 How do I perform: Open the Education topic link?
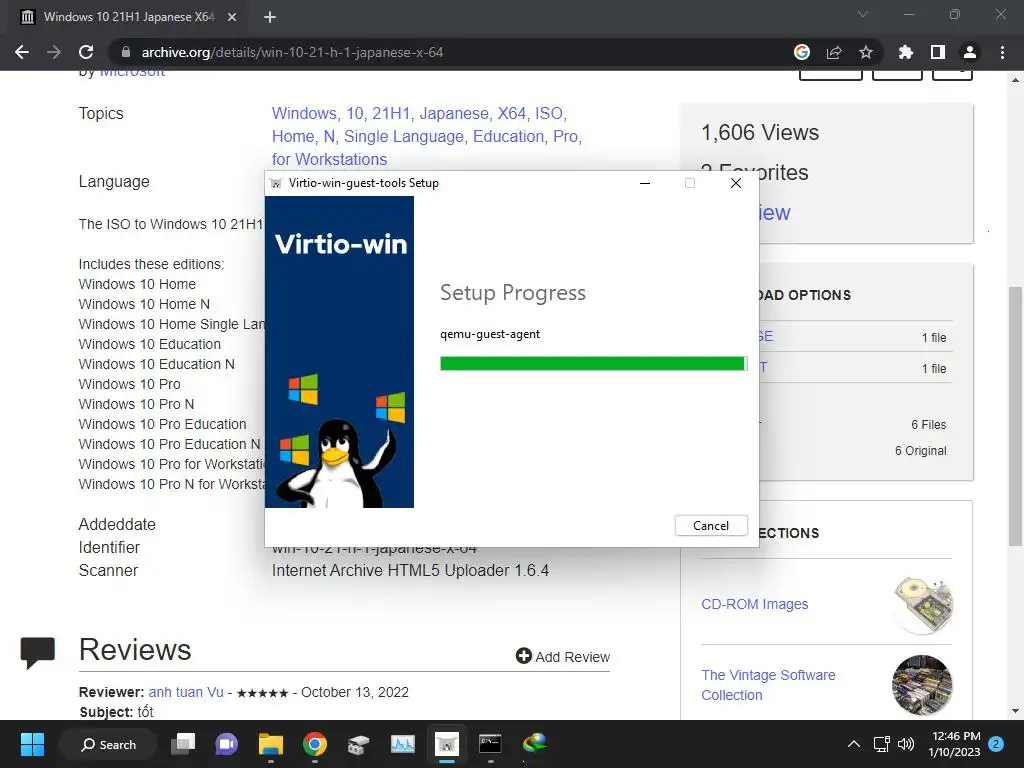(508, 136)
